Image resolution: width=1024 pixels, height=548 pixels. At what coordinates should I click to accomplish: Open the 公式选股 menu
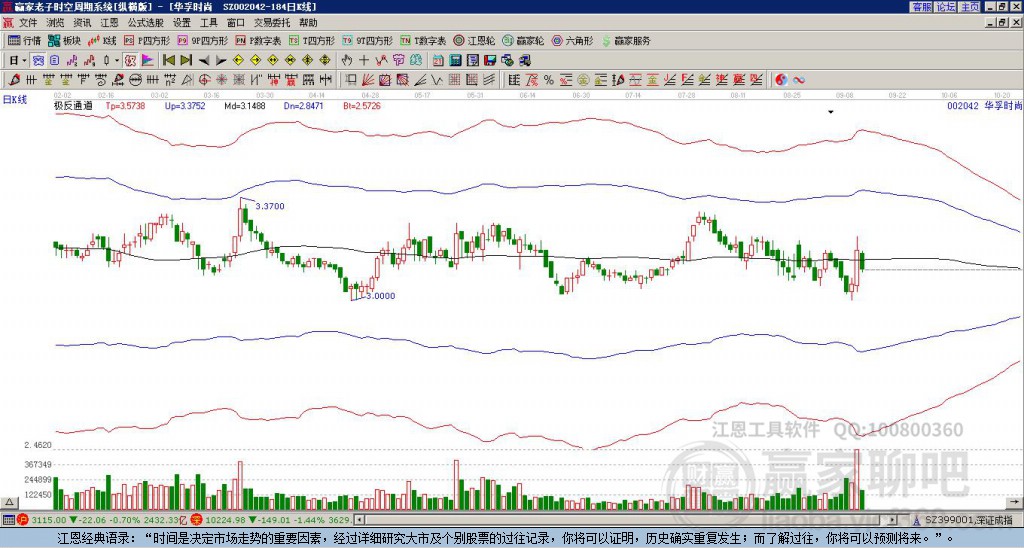tap(145, 23)
